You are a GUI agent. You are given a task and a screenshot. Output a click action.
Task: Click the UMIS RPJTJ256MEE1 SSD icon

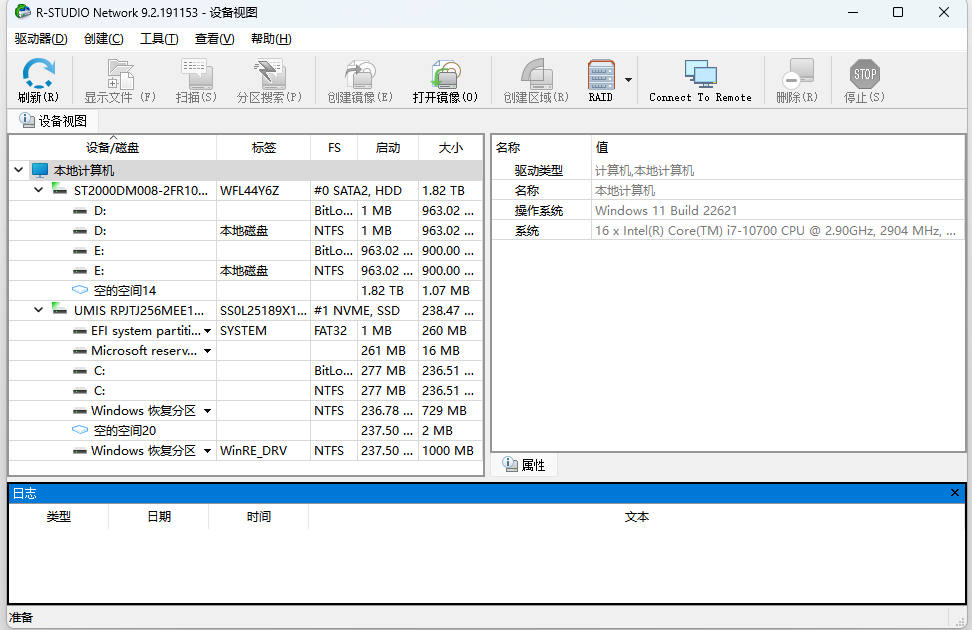[60, 309]
